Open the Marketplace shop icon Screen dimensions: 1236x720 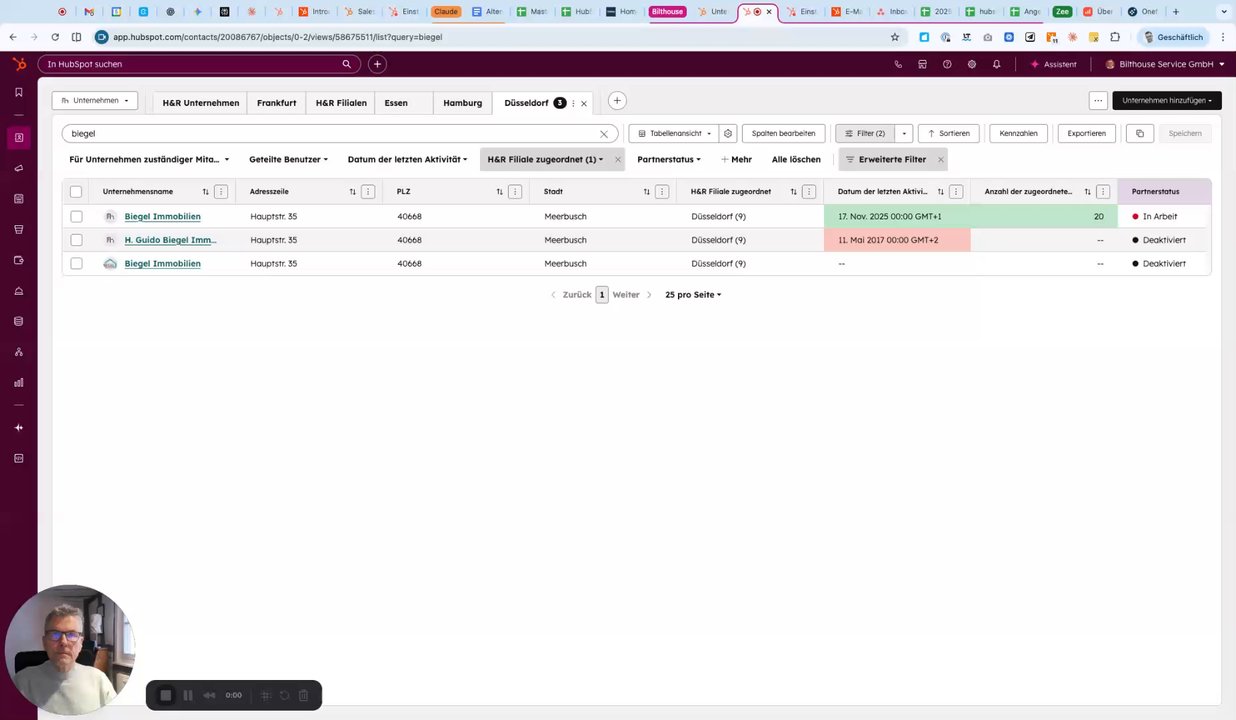click(922, 64)
